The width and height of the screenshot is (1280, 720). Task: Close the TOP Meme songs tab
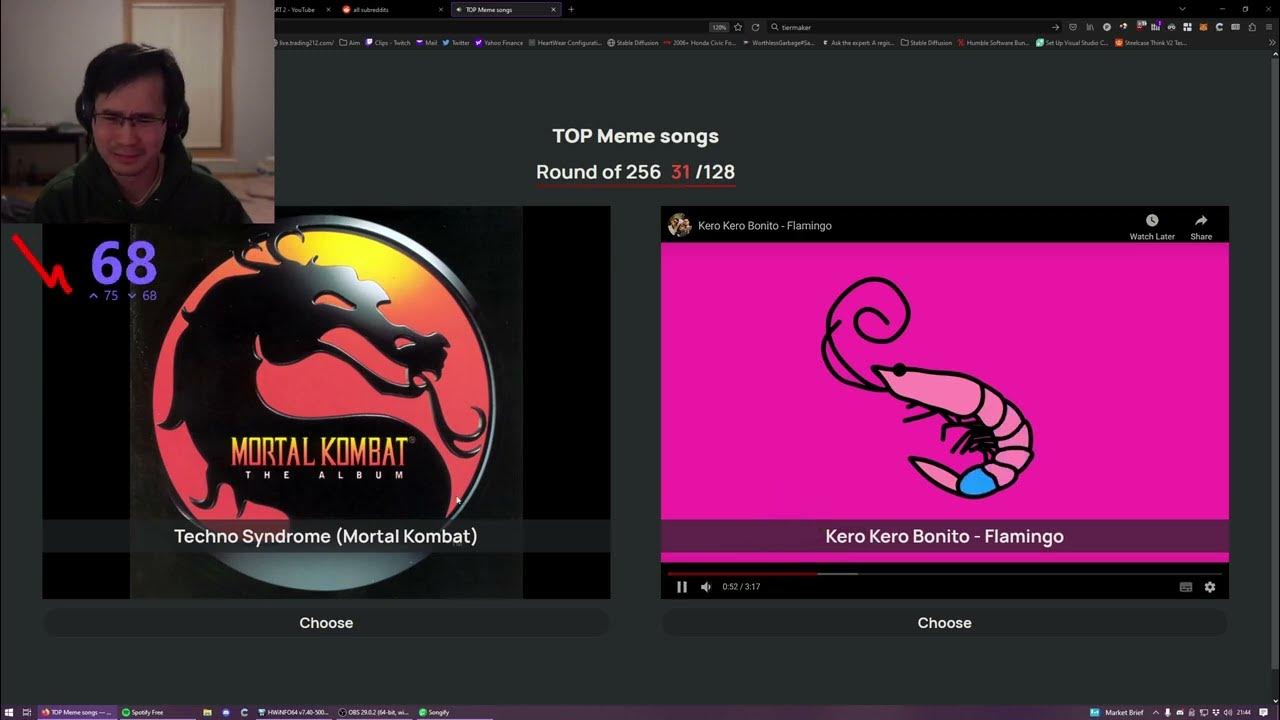[x=553, y=9]
